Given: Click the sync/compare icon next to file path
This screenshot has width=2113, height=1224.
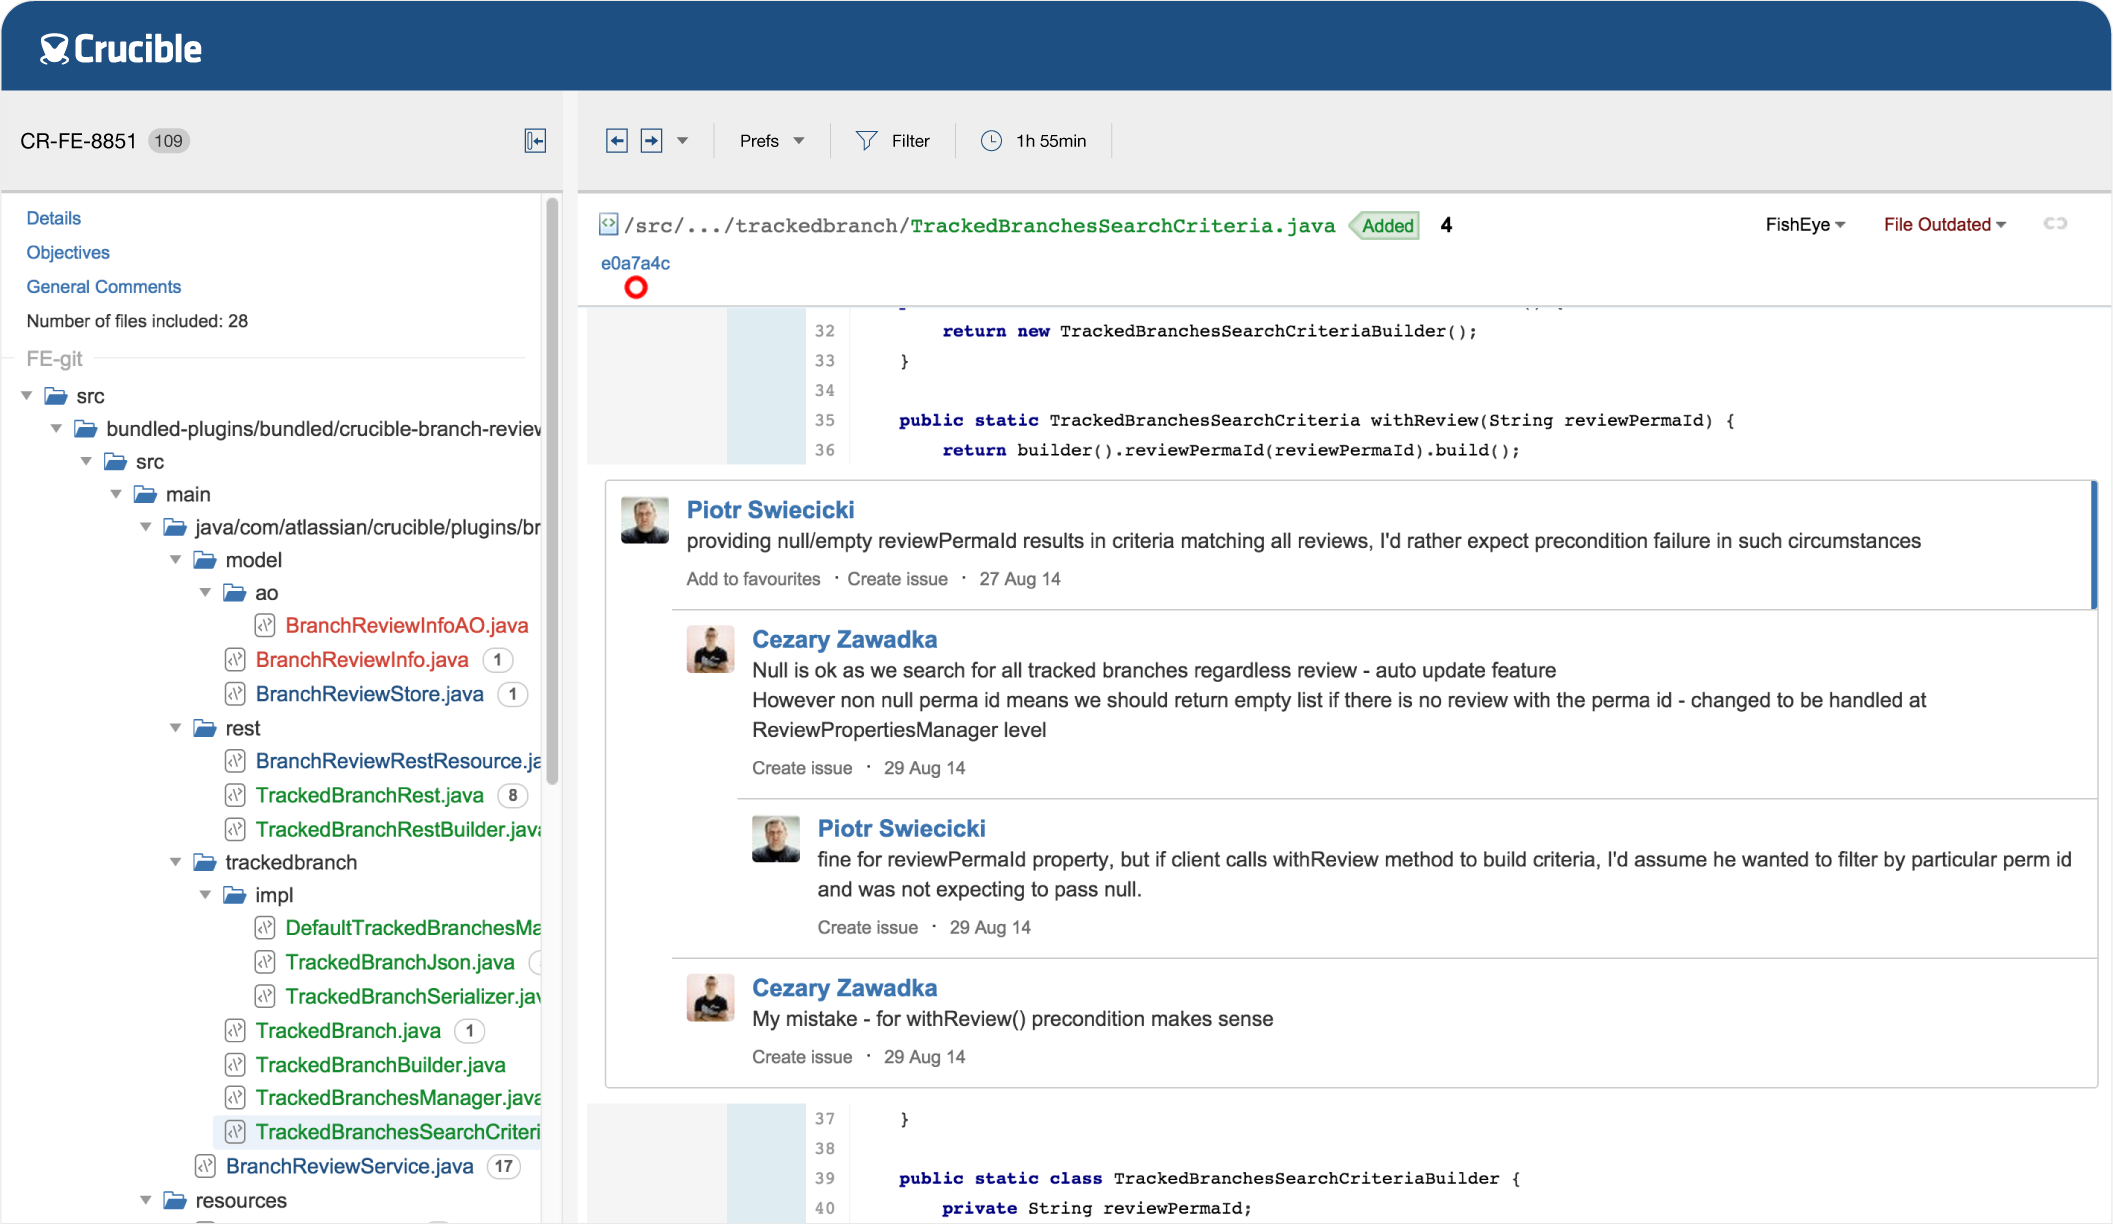Looking at the screenshot, I should click(x=2055, y=223).
